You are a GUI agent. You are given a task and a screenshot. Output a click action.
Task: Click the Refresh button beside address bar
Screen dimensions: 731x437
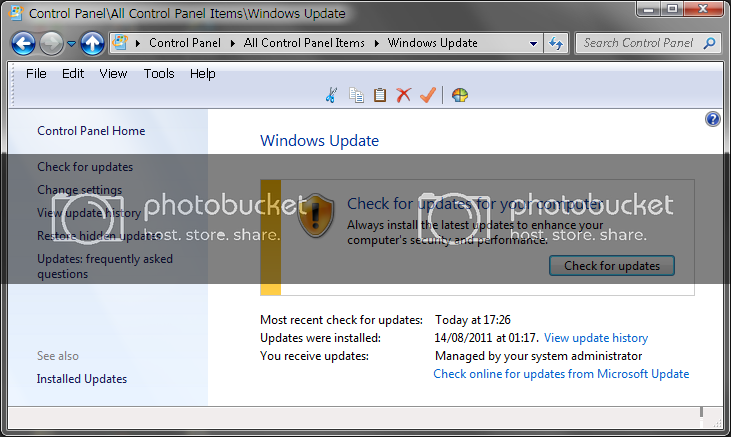(556, 43)
